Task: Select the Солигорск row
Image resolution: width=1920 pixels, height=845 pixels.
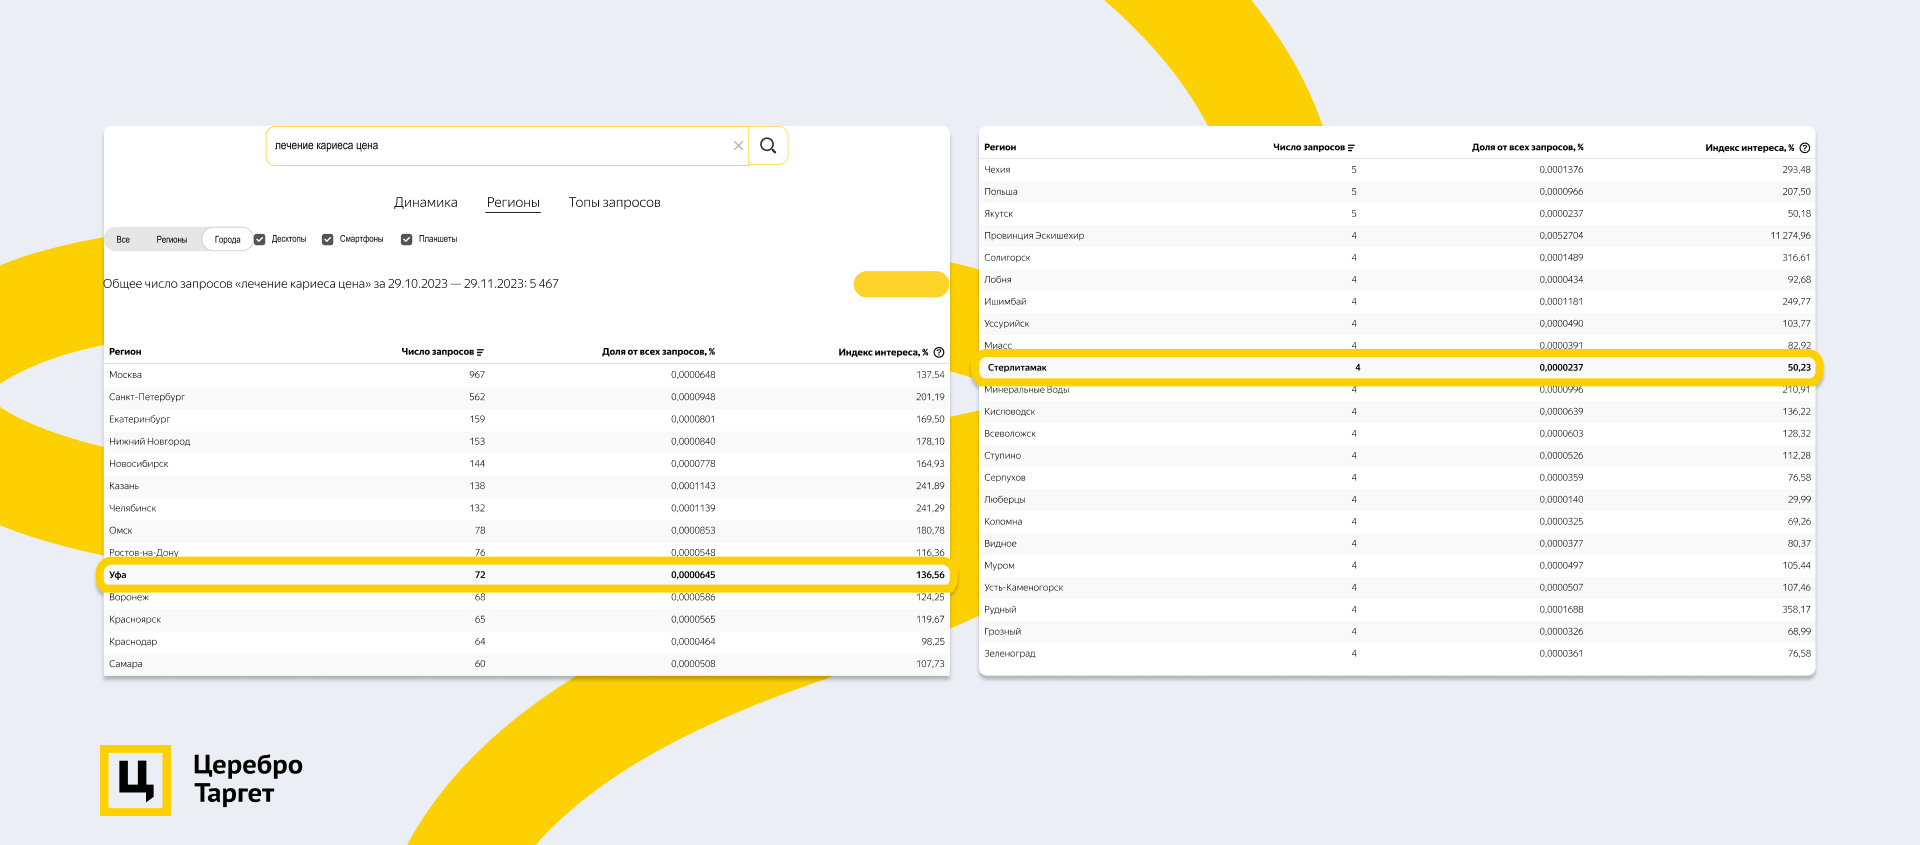Action: [1397, 258]
